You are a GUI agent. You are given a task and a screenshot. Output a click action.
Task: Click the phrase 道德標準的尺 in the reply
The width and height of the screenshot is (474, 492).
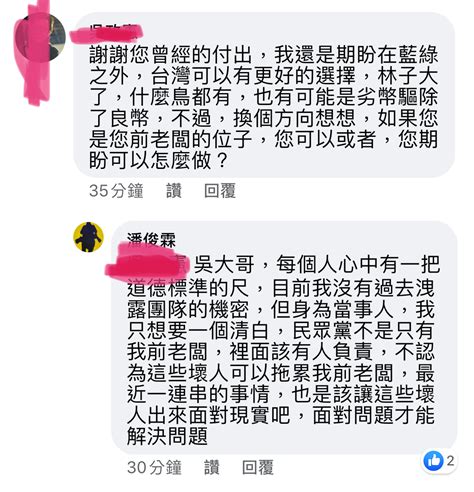[x=188, y=288]
